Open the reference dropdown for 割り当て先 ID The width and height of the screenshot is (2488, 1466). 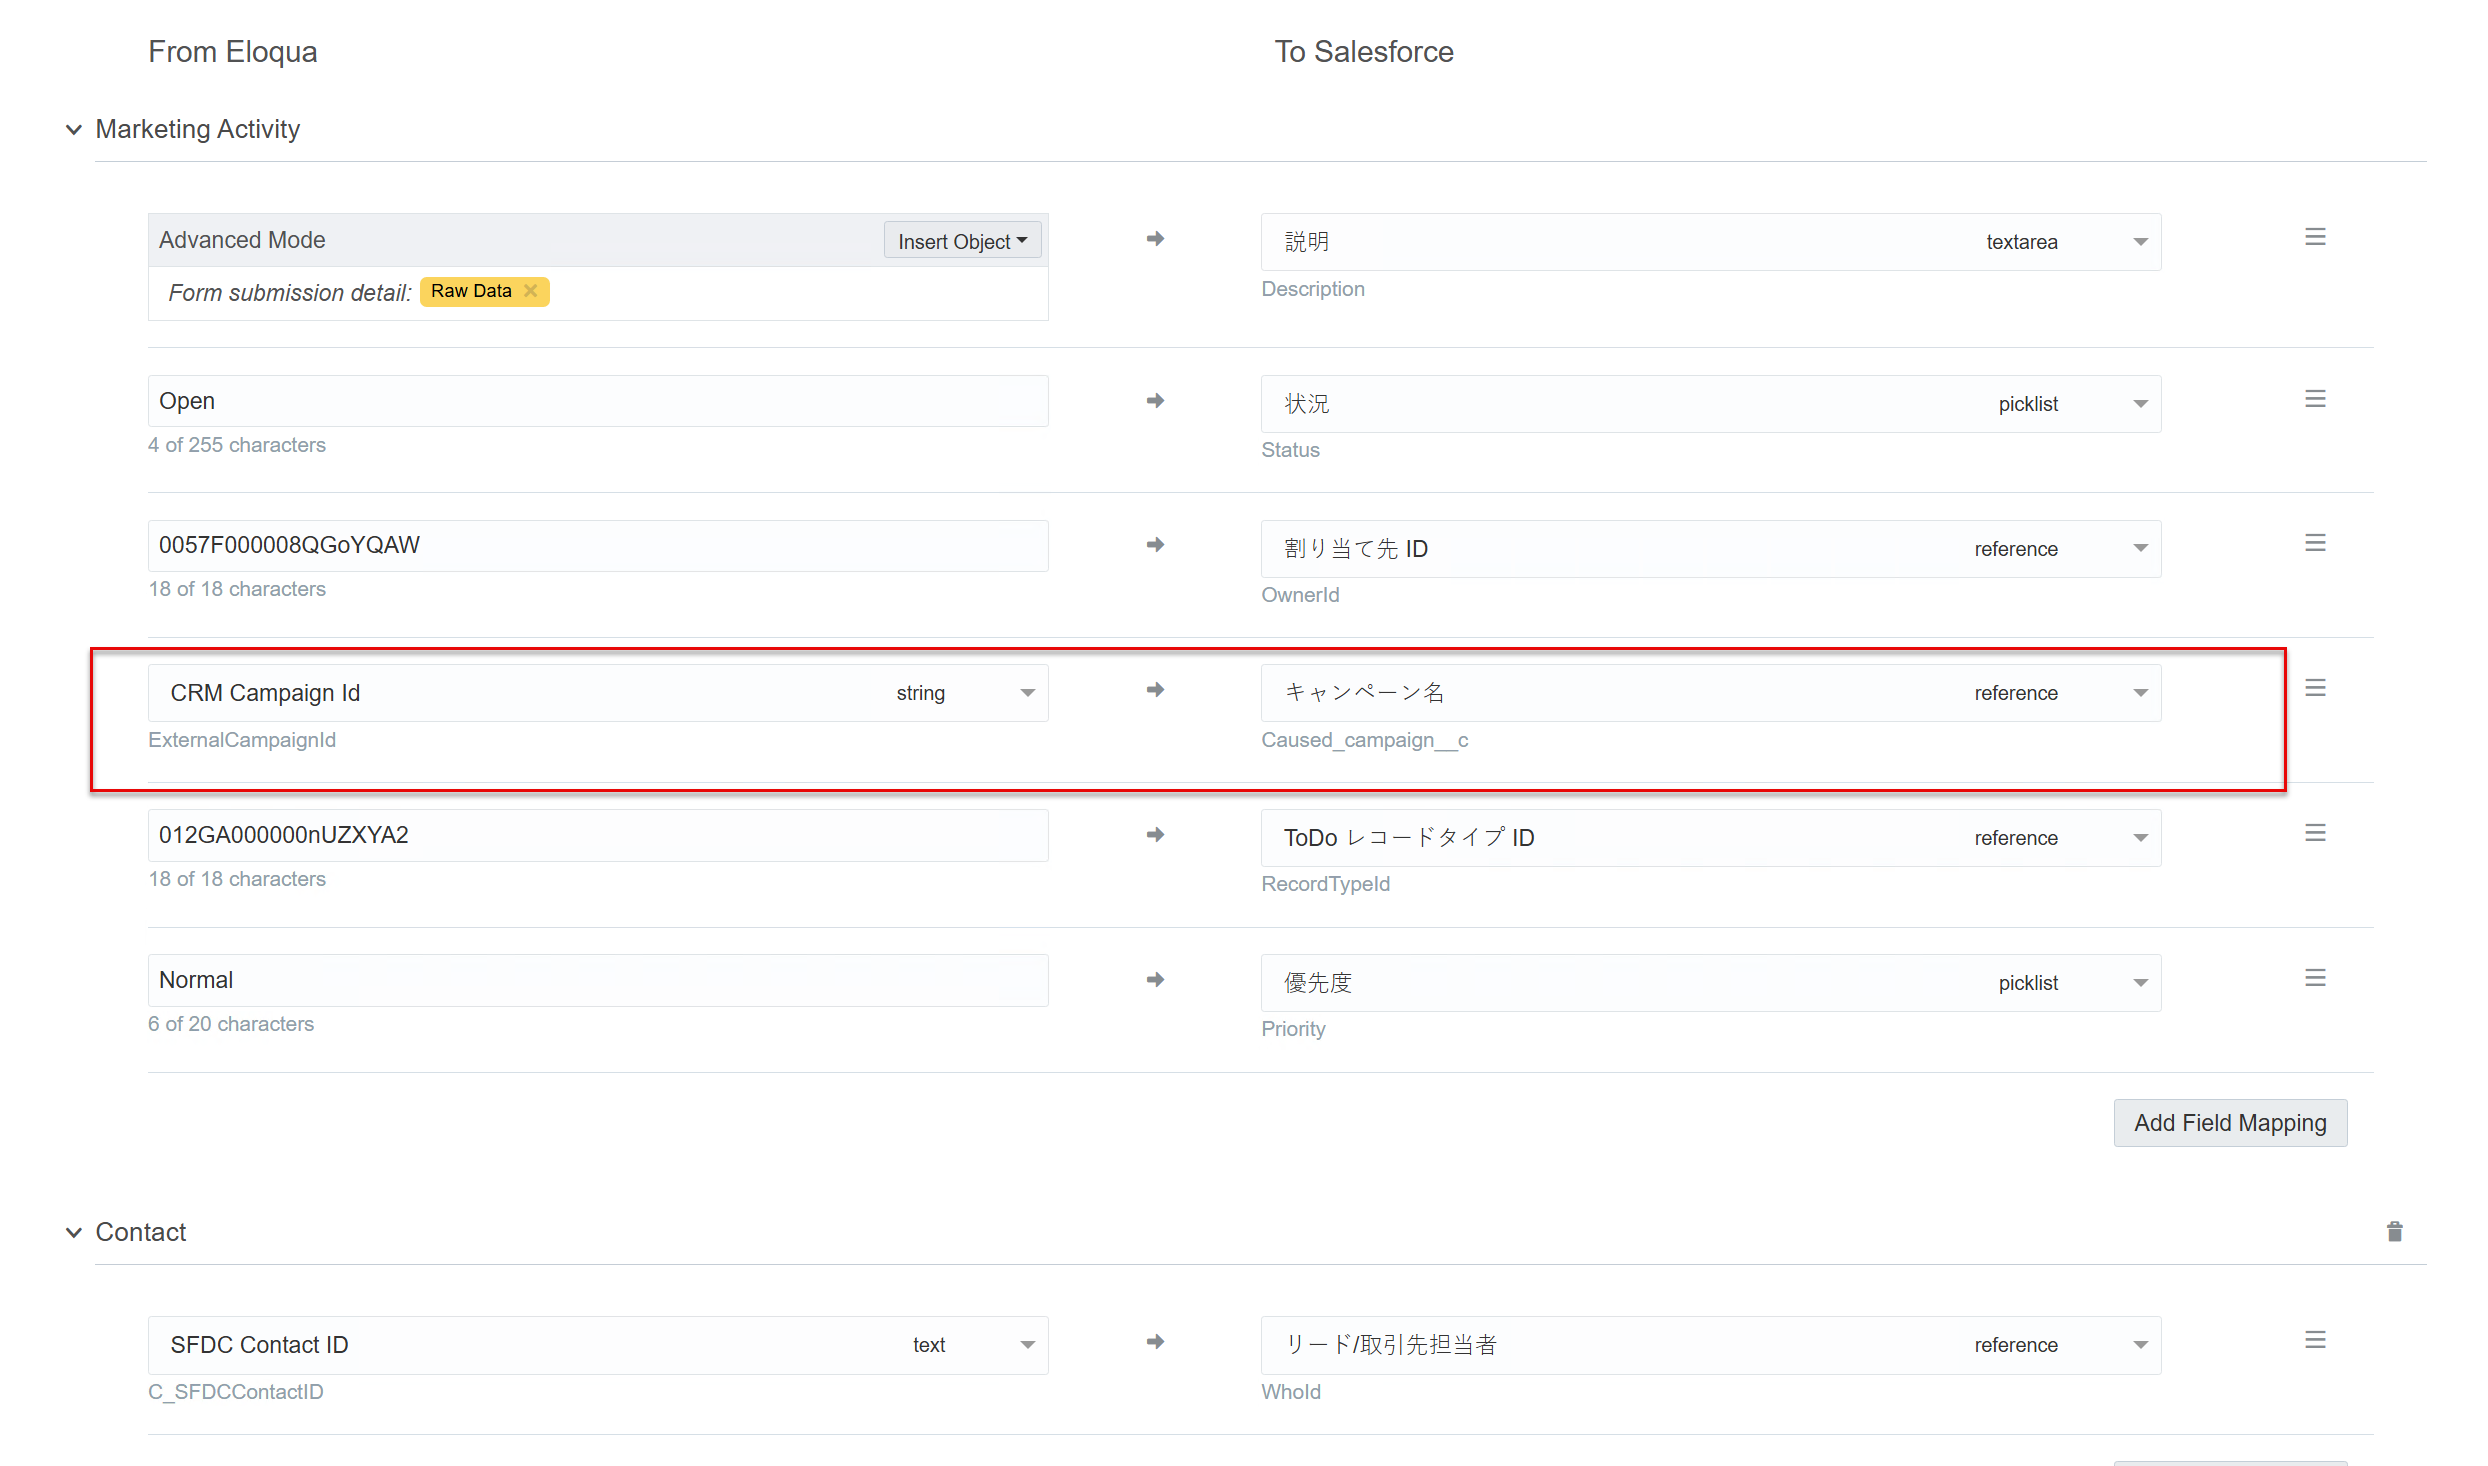point(2139,548)
